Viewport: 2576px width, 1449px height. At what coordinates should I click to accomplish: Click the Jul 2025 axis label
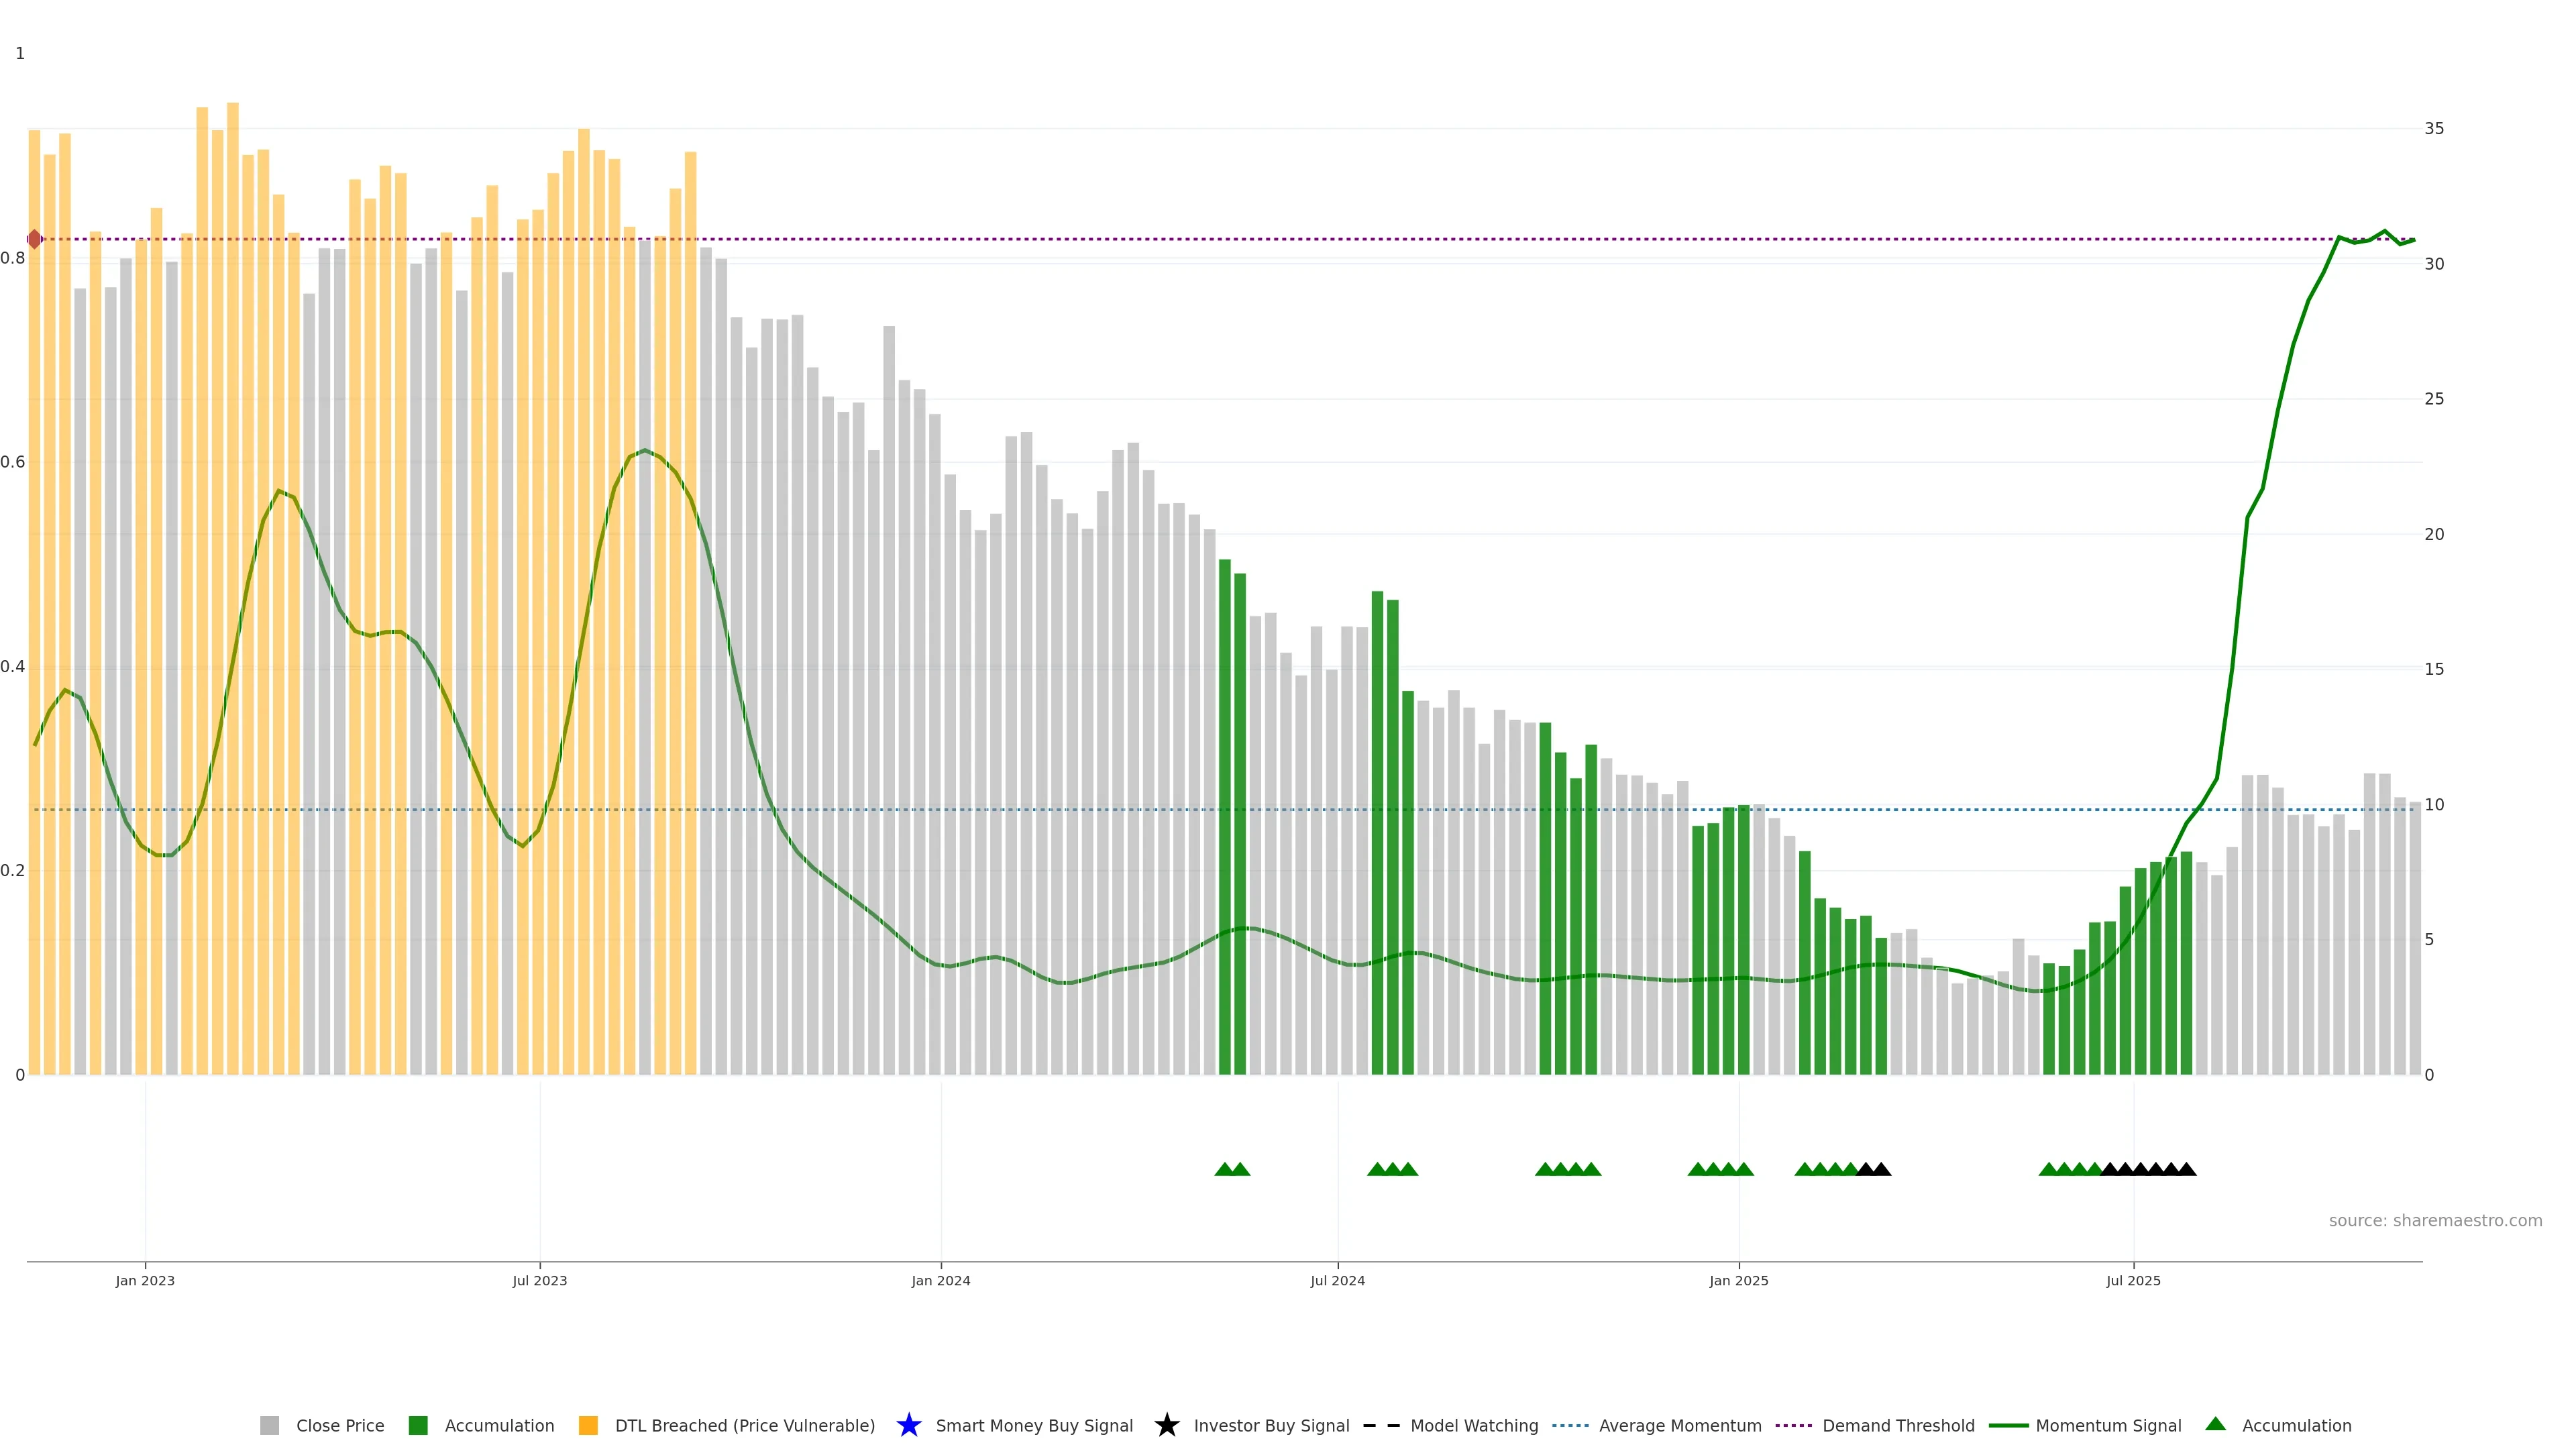2133,1280
